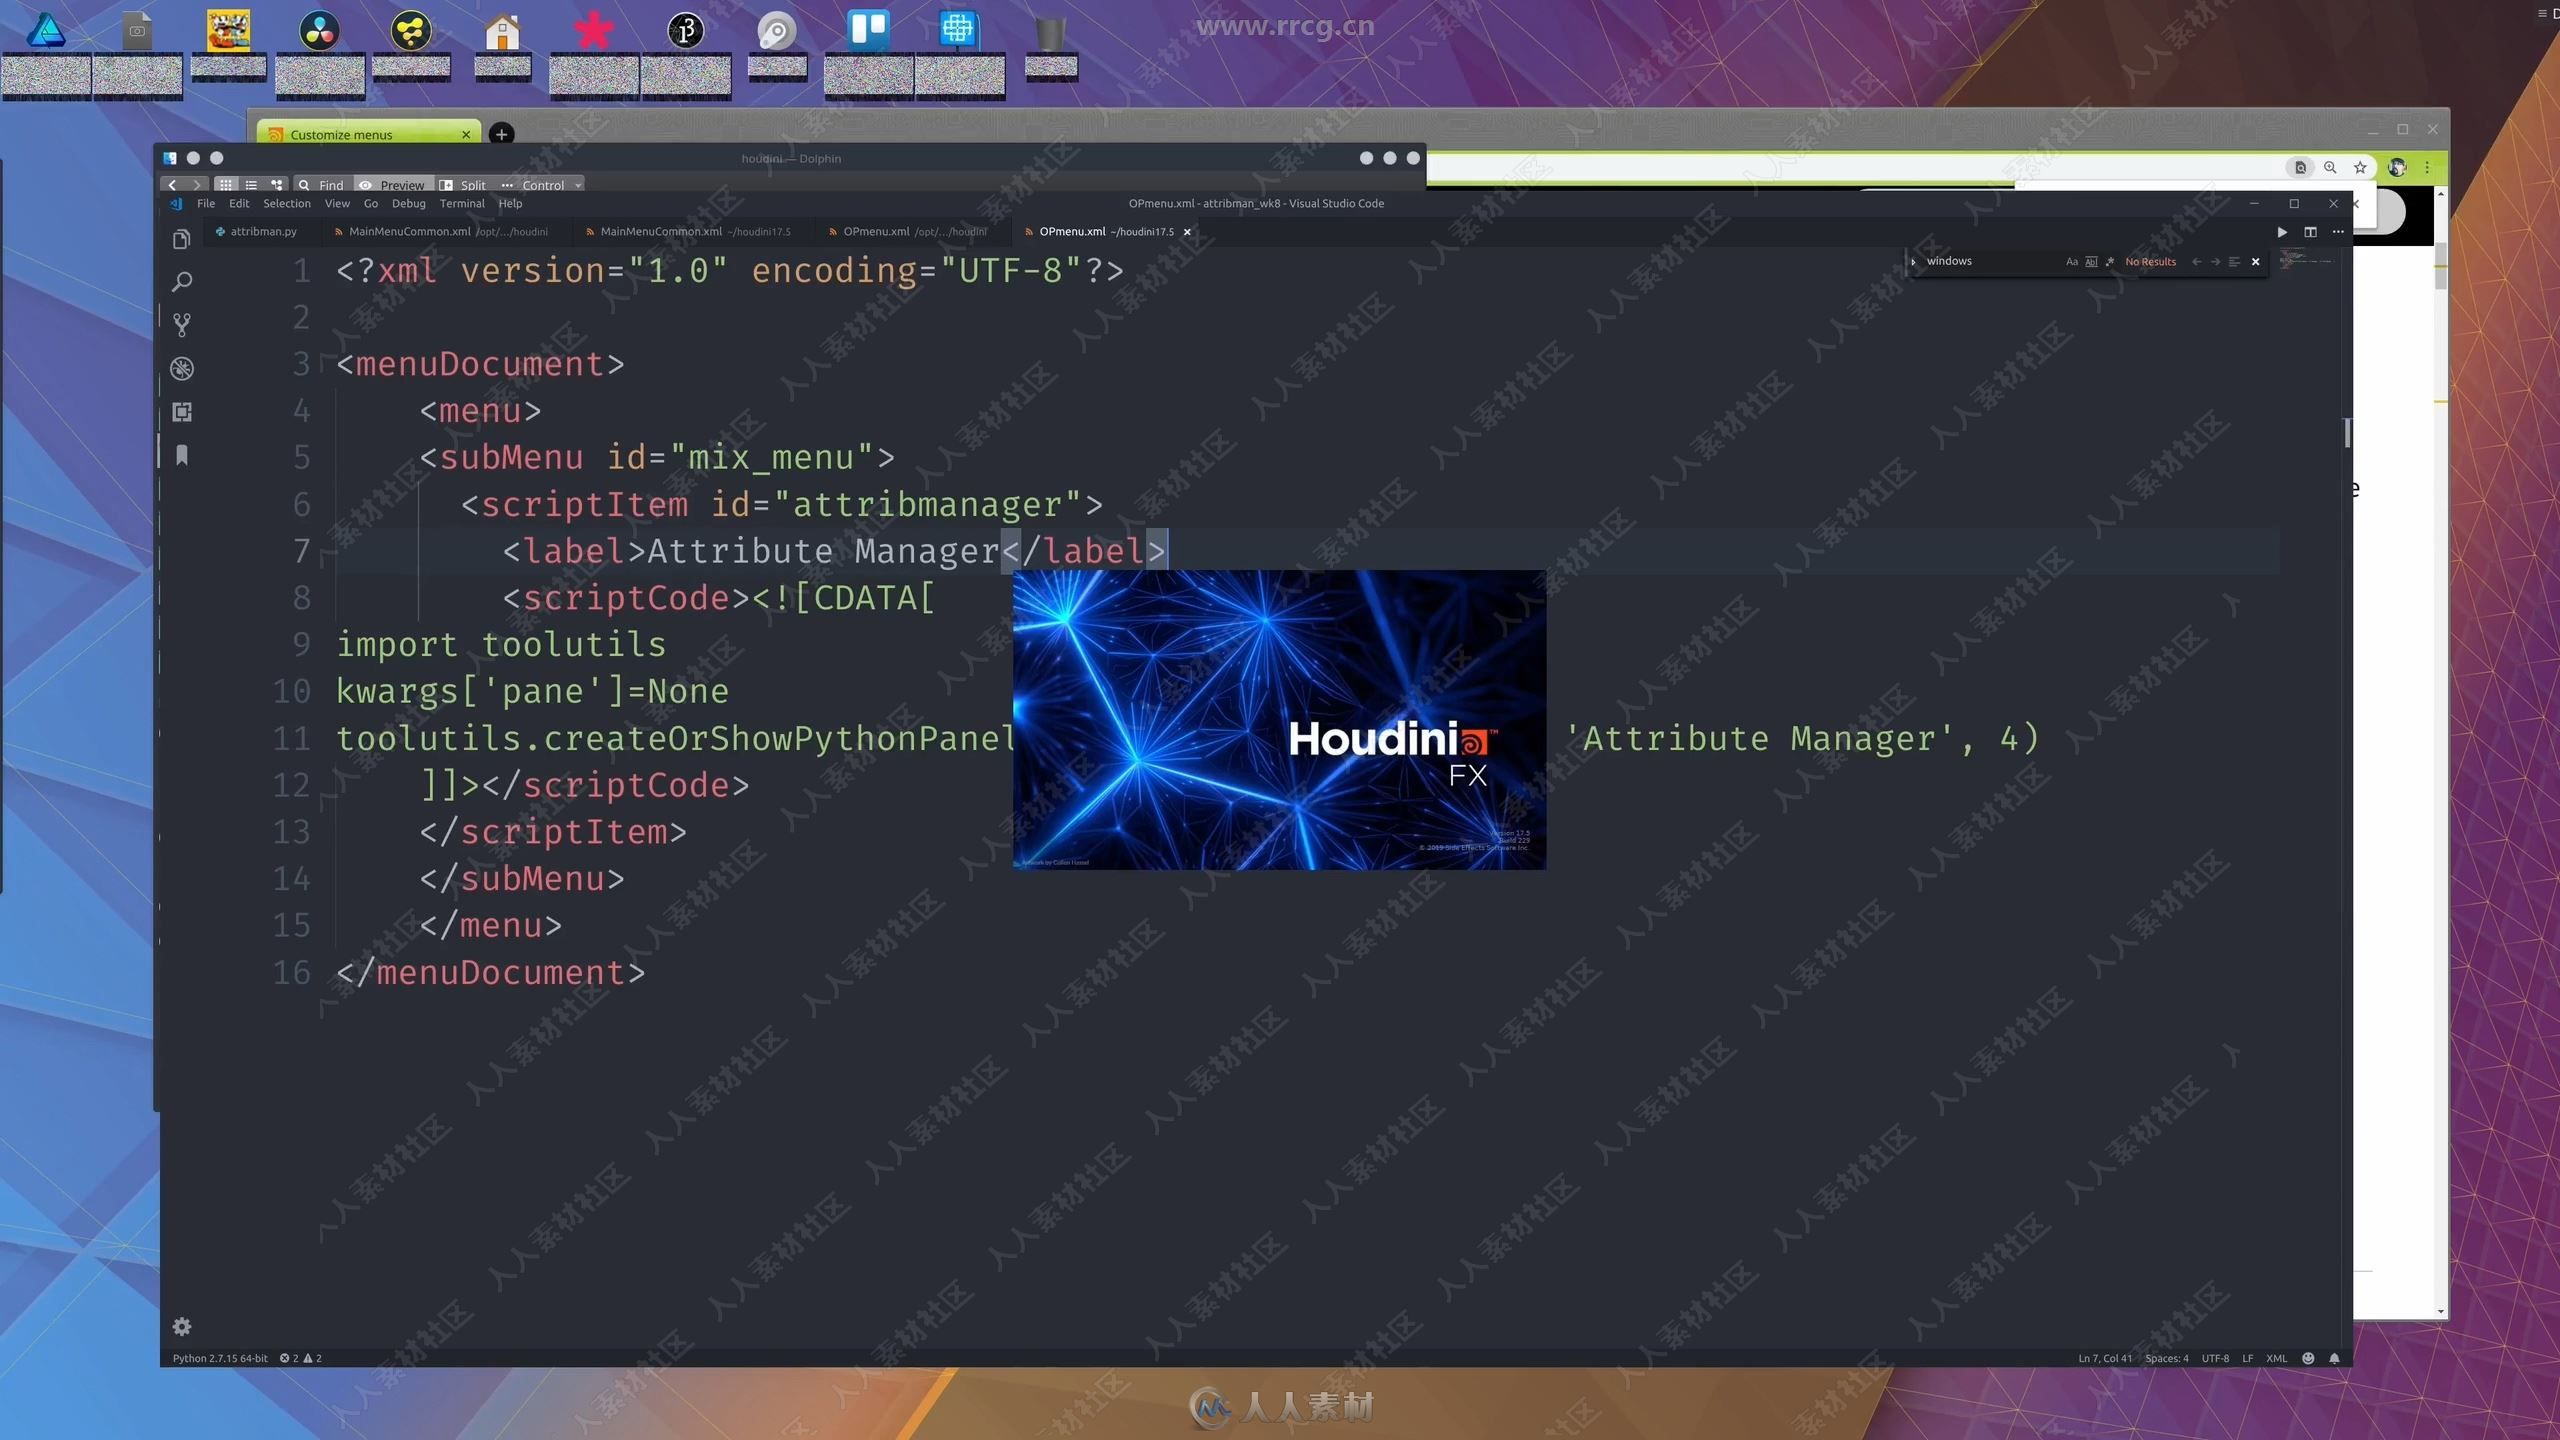Split the editor to the right
2560x1440 pixels.
click(2310, 232)
